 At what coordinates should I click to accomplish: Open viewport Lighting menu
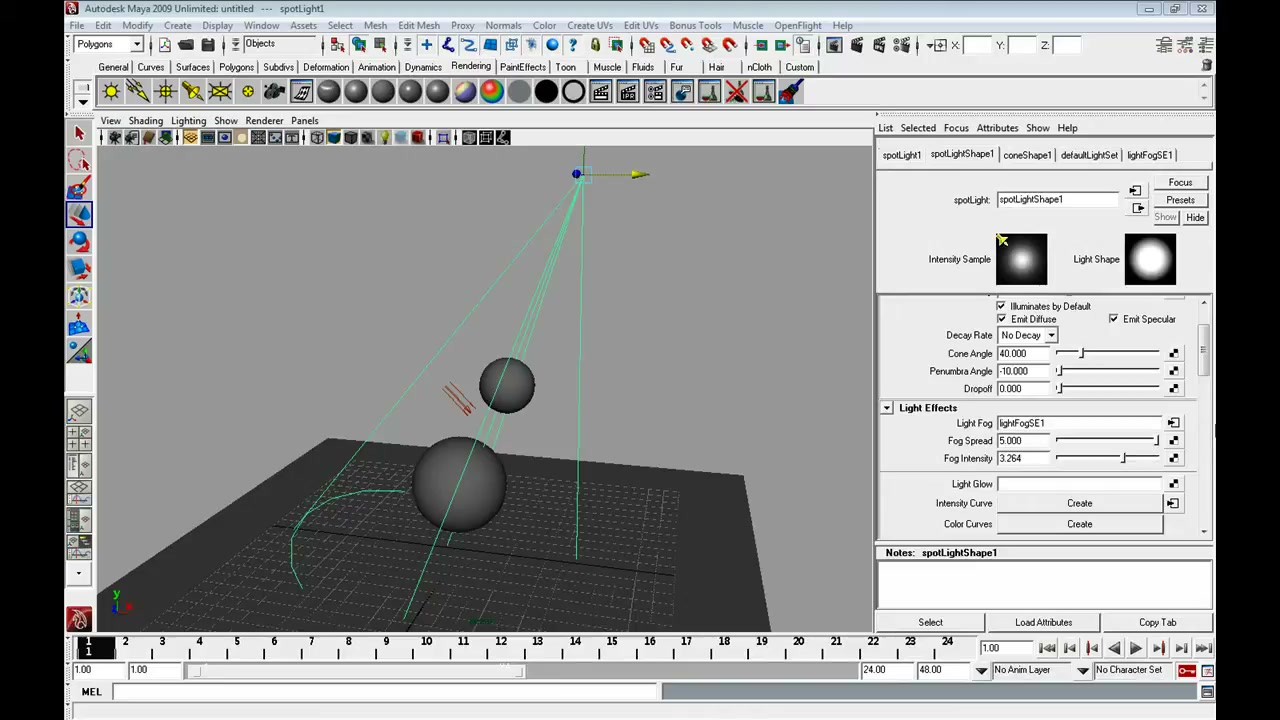tap(188, 121)
